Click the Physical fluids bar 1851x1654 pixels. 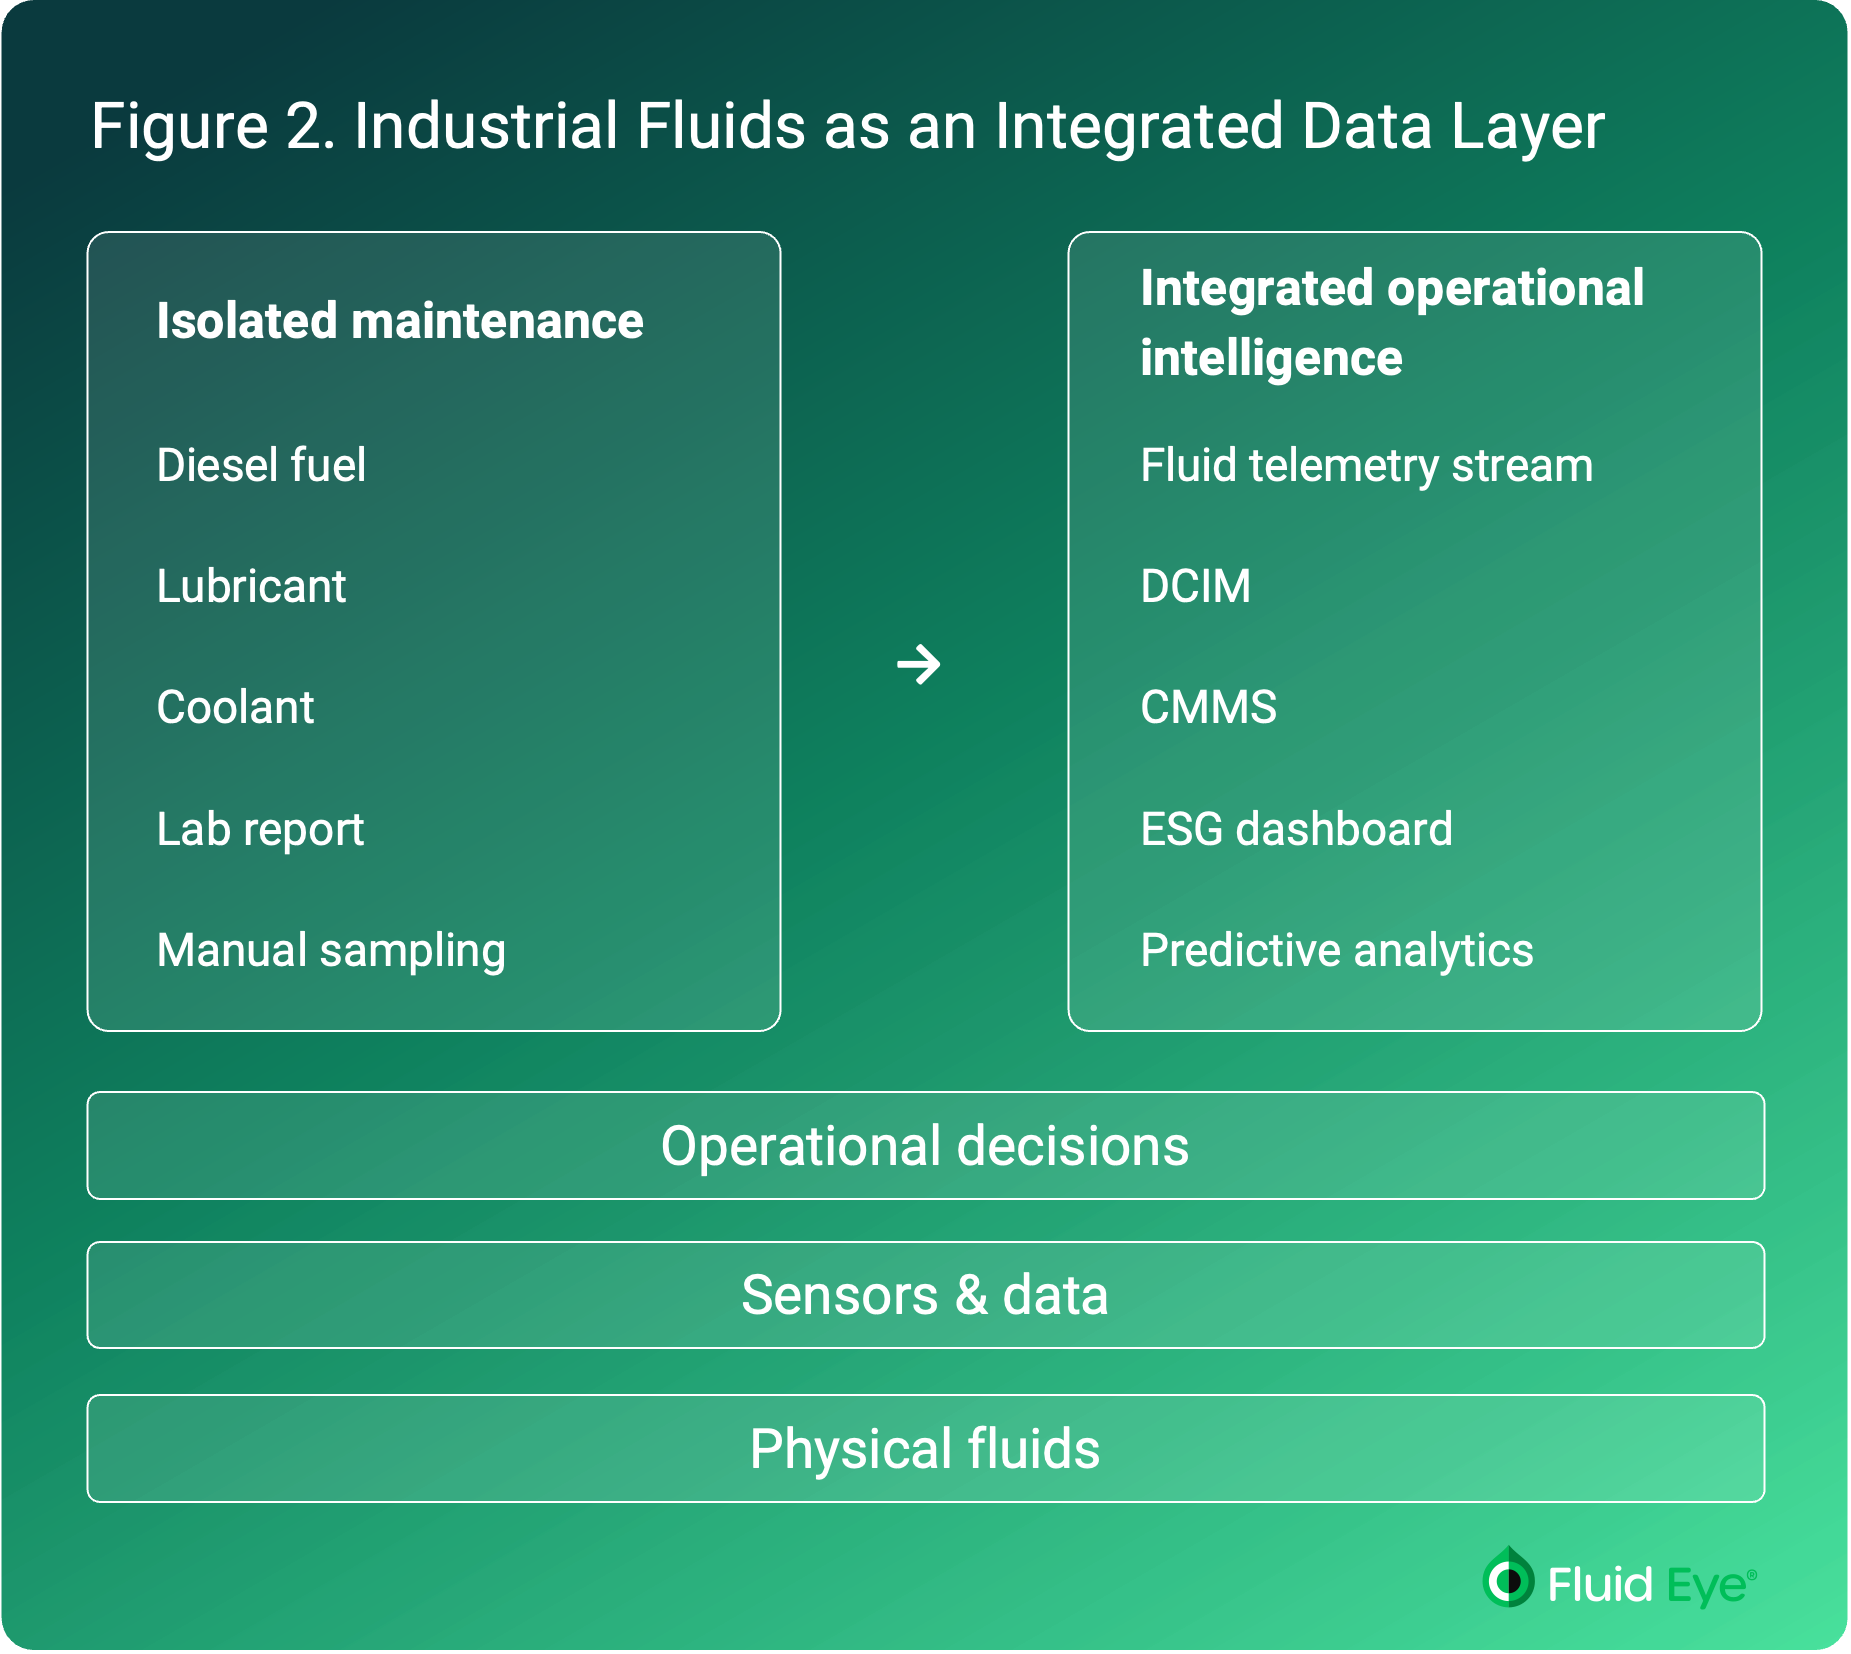pos(925,1447)
